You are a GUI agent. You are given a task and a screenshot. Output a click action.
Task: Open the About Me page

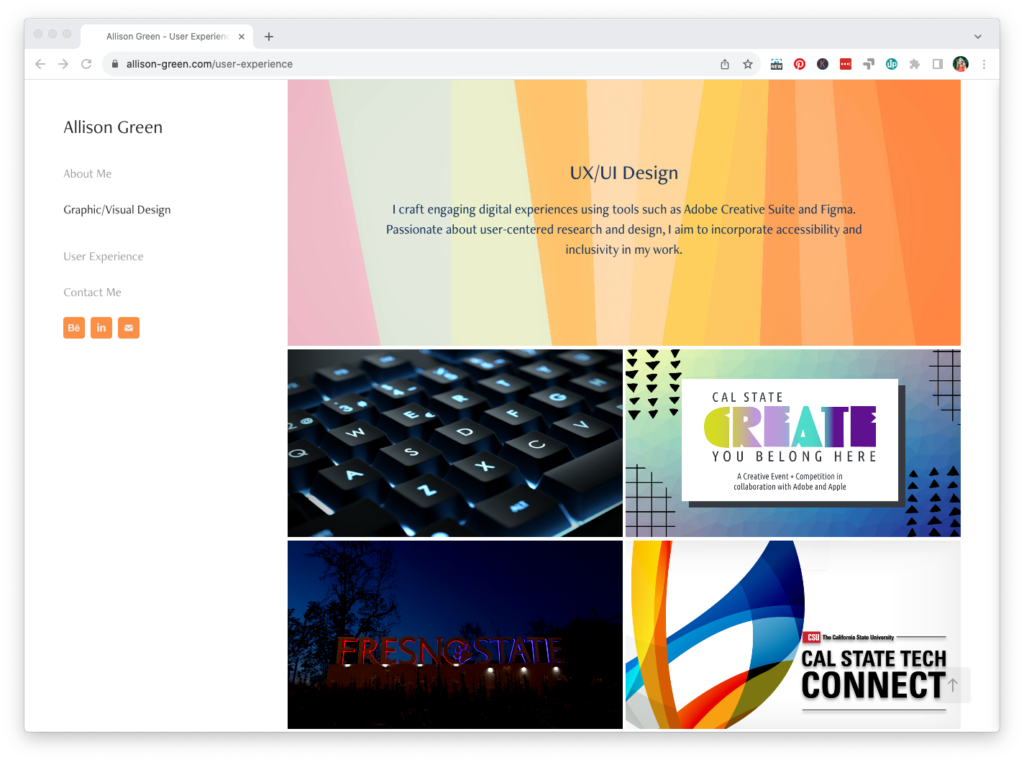pyautogui.click(x=88, y=174)
